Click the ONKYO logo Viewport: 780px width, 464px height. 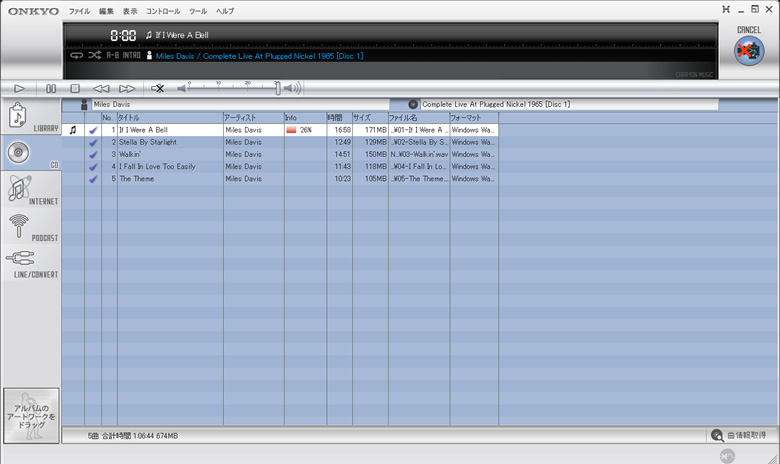pyautogui.click(x=33, y=11)
